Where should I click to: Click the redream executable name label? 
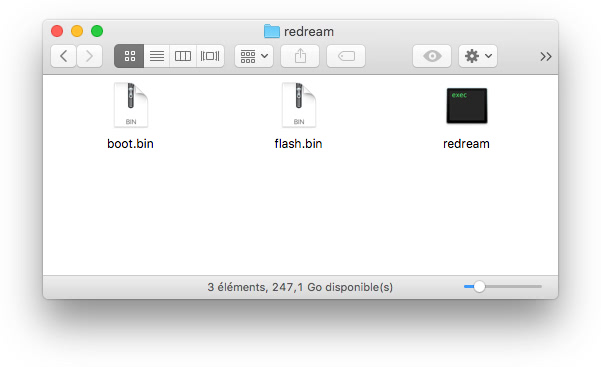click(x=466, y=144)
